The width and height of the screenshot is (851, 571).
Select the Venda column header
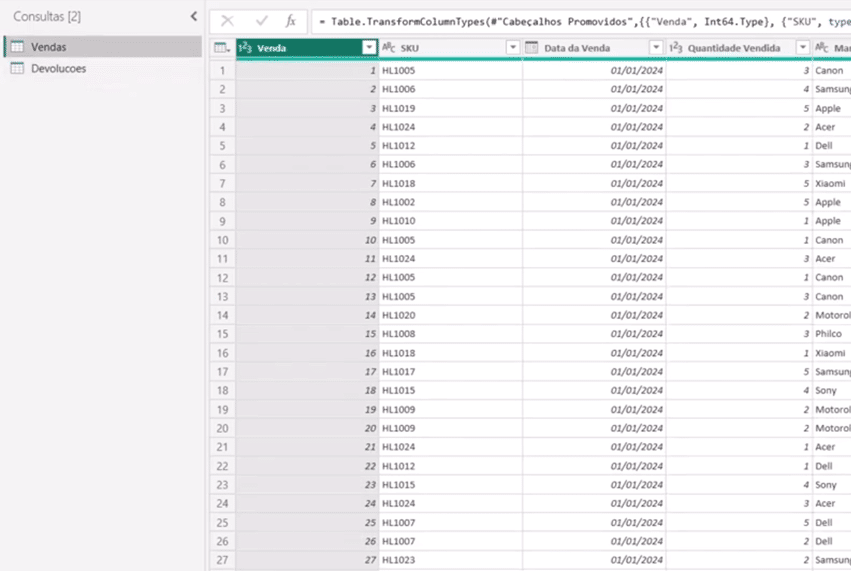point(307,48)
